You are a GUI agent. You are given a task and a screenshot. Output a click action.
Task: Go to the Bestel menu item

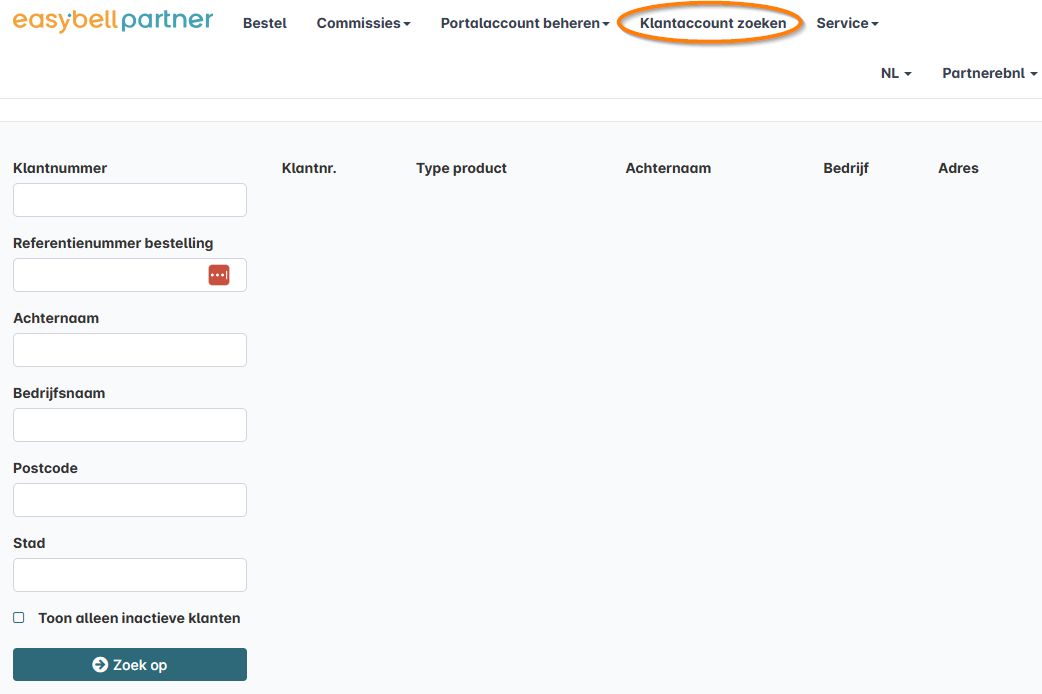[x=265, y=23]
